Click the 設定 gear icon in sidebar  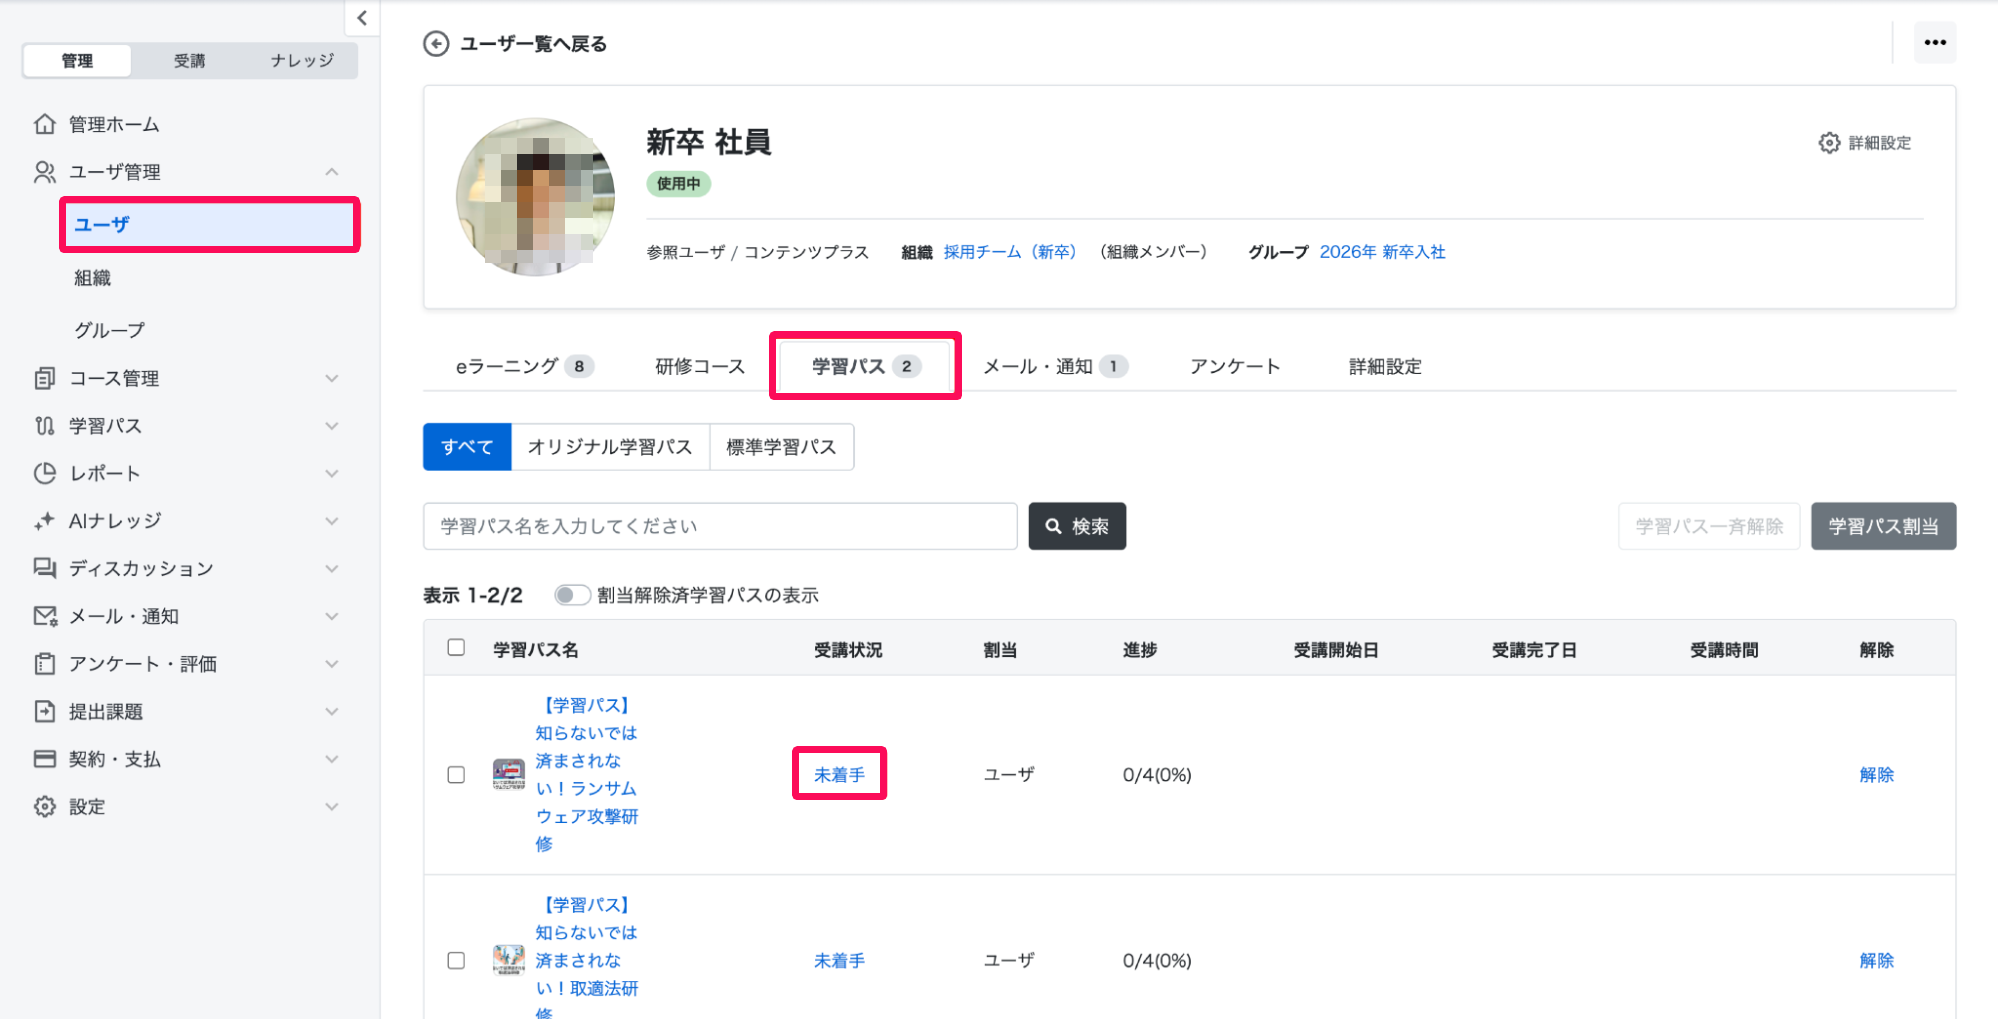click(45, 806)
